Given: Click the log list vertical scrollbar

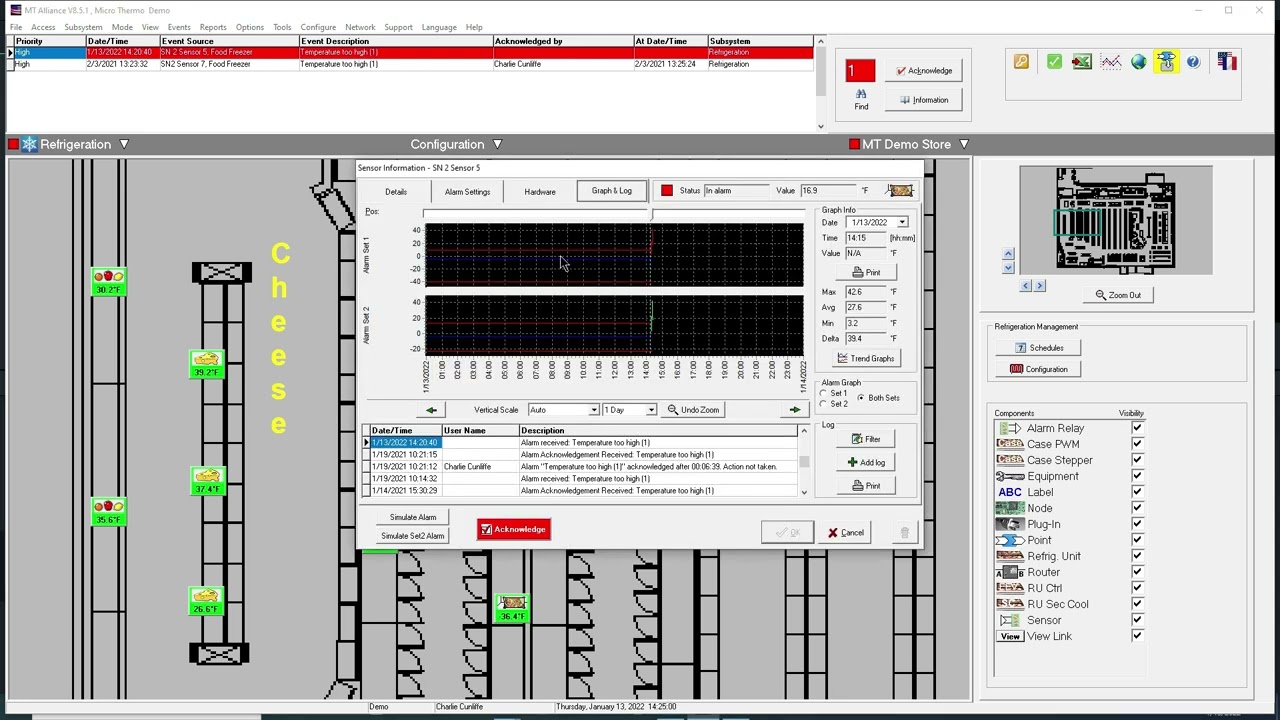Looking at the screenshot, I should [804, 461].
